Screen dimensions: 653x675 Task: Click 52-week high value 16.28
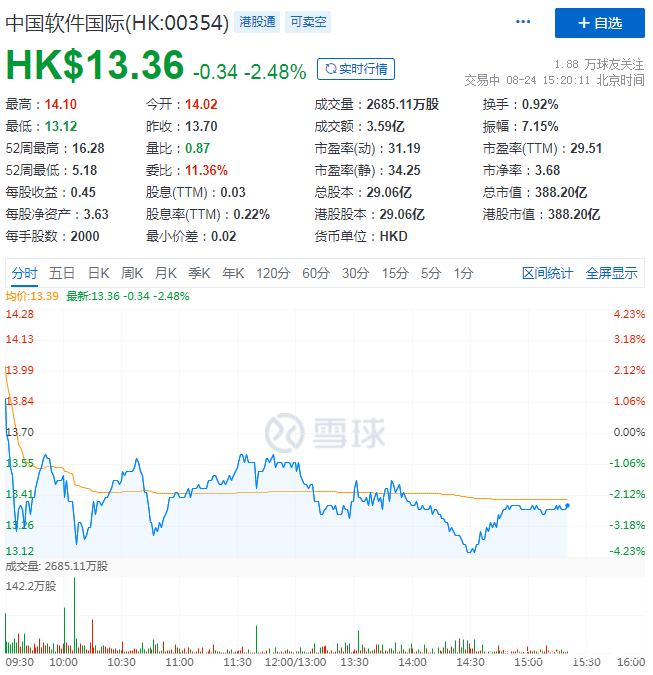(88, 148)
